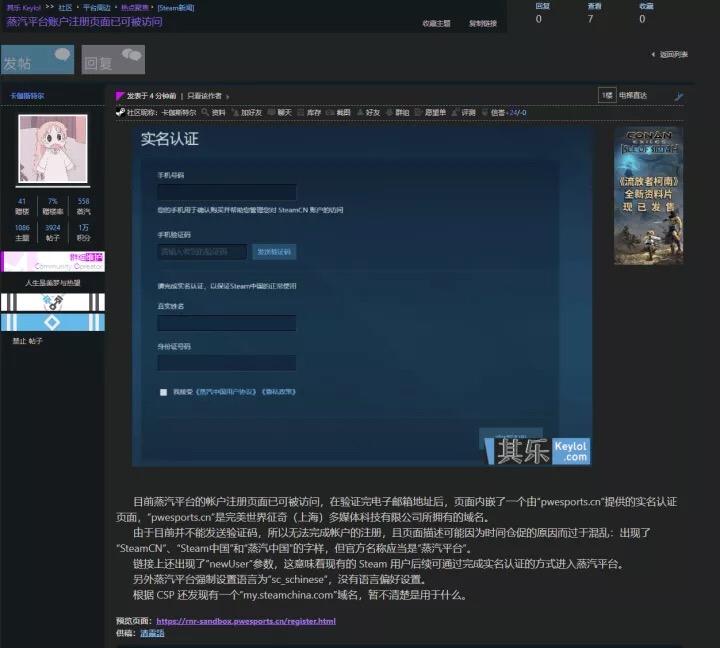720x648 pixels.
Task: Click the embedded 实名认证 screenshot image
Action: tap(362, 296)
